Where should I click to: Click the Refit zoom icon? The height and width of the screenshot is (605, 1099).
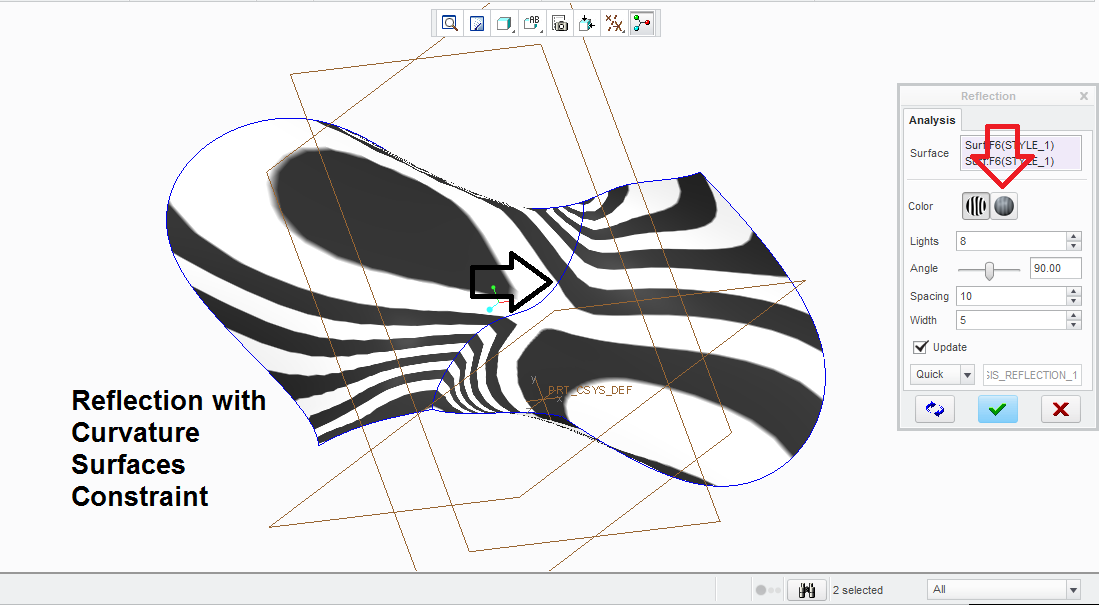pos(449,24)
